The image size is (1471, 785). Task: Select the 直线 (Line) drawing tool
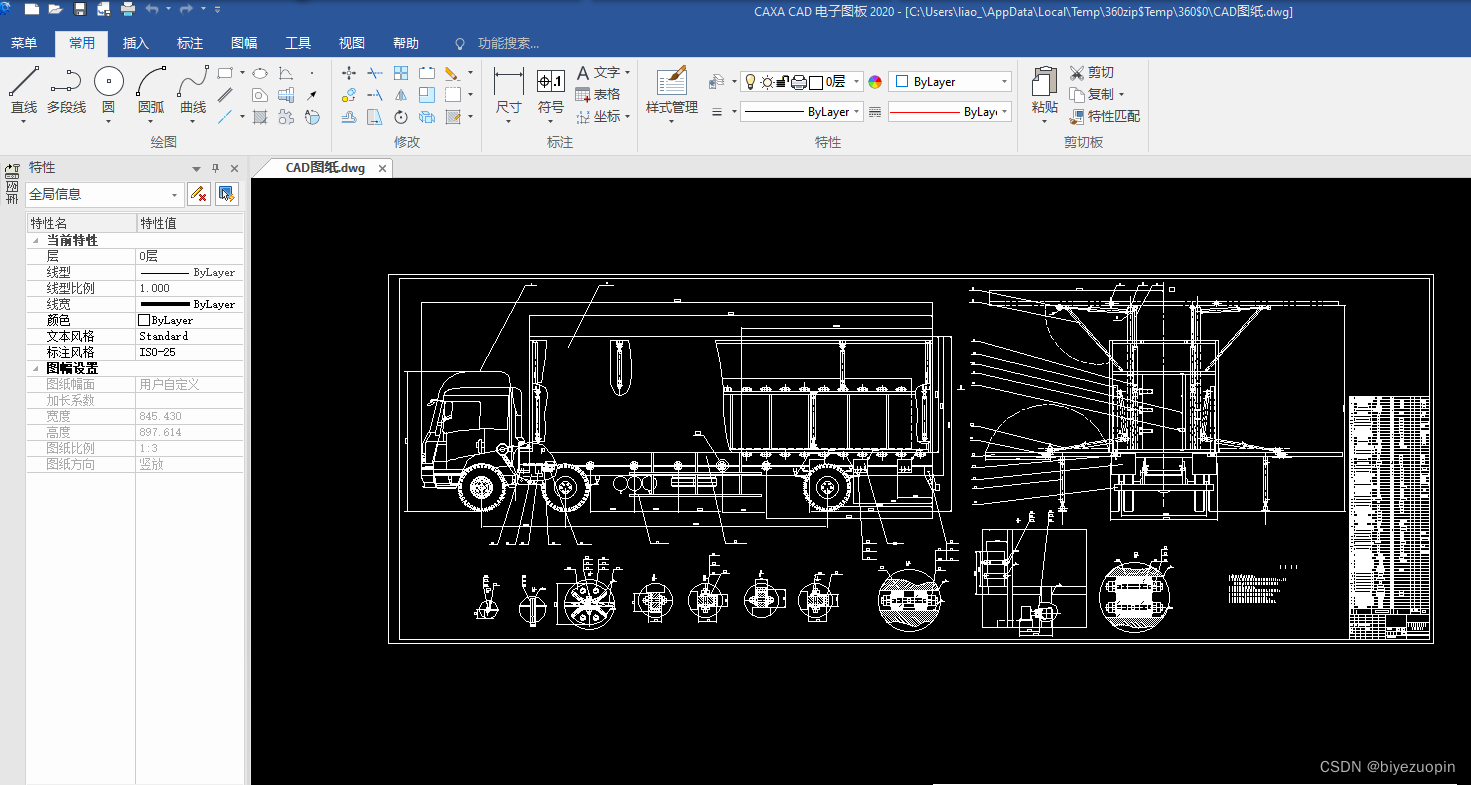(23, 83)
